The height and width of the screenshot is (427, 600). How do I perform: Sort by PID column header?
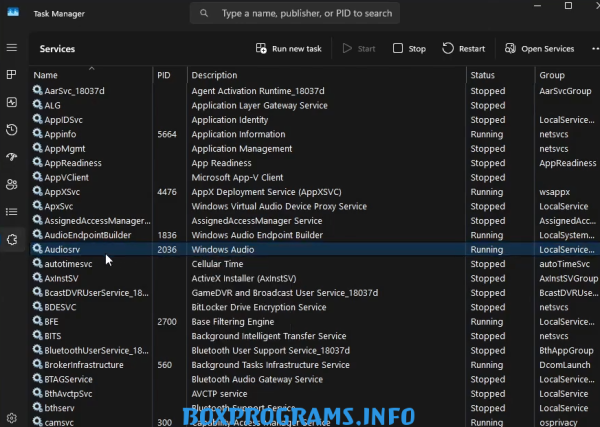pos(164,75)
